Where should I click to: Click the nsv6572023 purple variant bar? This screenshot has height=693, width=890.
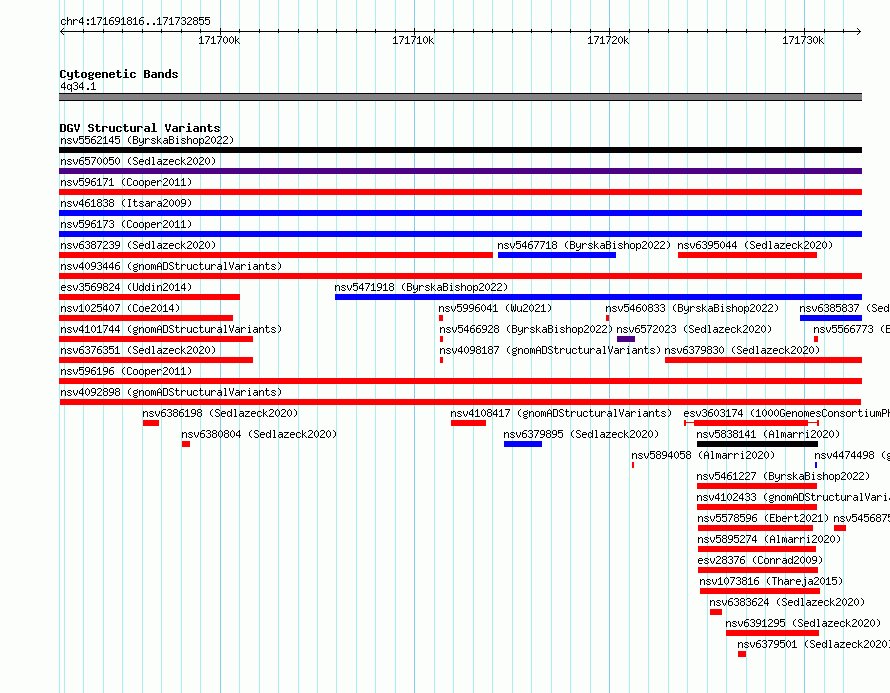(625, 339)
